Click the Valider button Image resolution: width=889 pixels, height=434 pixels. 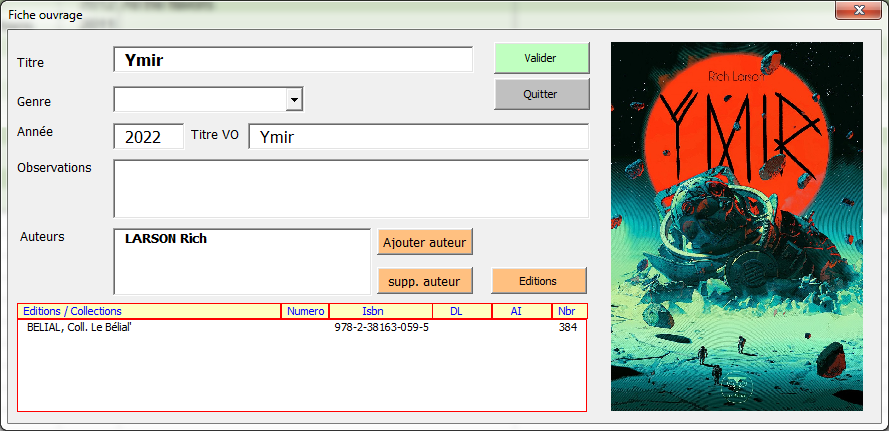click(x=541, y=58)
